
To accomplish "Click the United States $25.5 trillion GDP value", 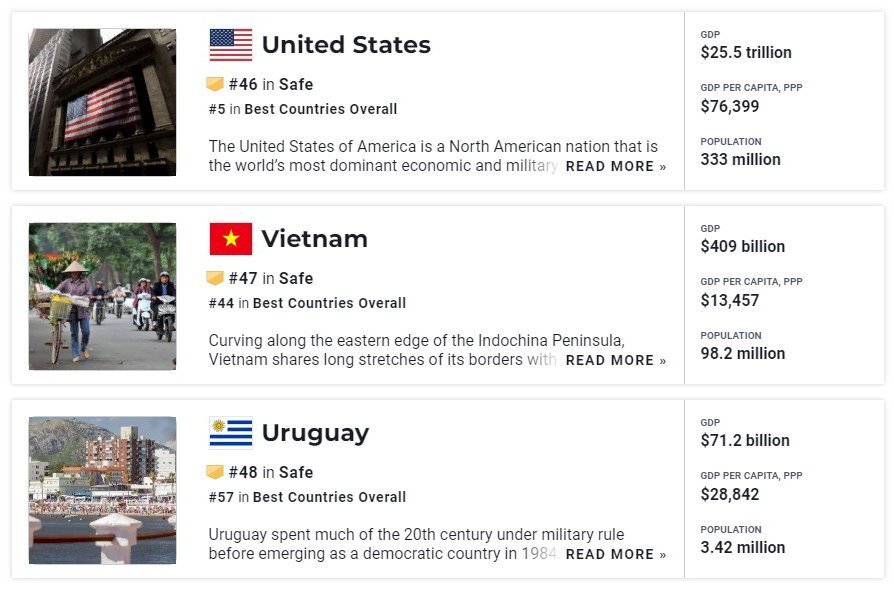I will [x=746, y=52].
